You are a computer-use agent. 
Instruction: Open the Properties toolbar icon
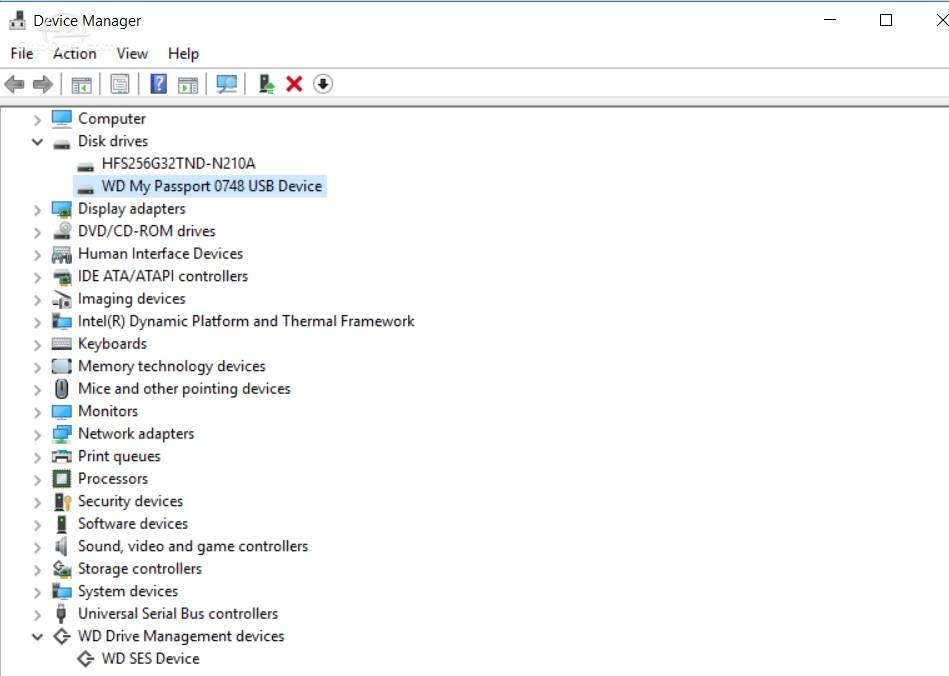120,84
